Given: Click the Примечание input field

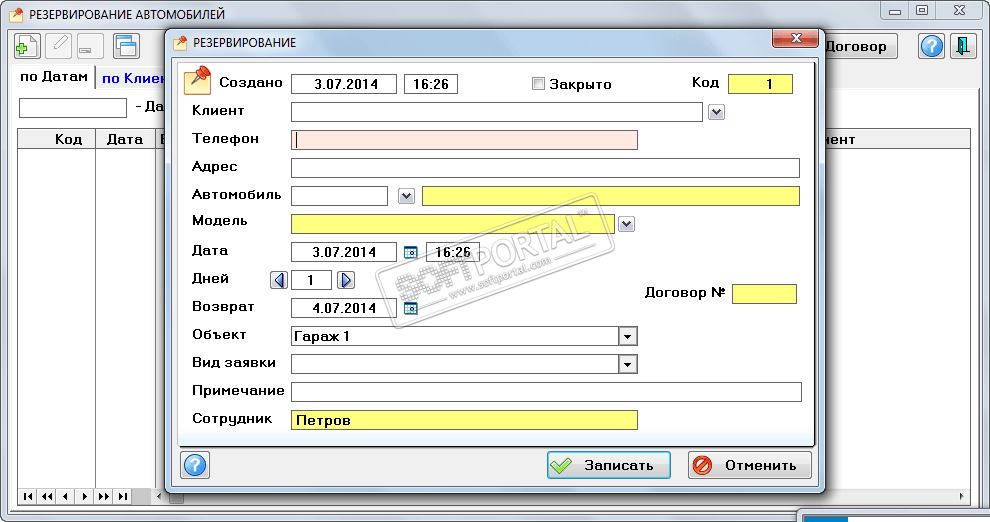Looking at the screenshot, I should pyautogui.click(x=546, y=392).
